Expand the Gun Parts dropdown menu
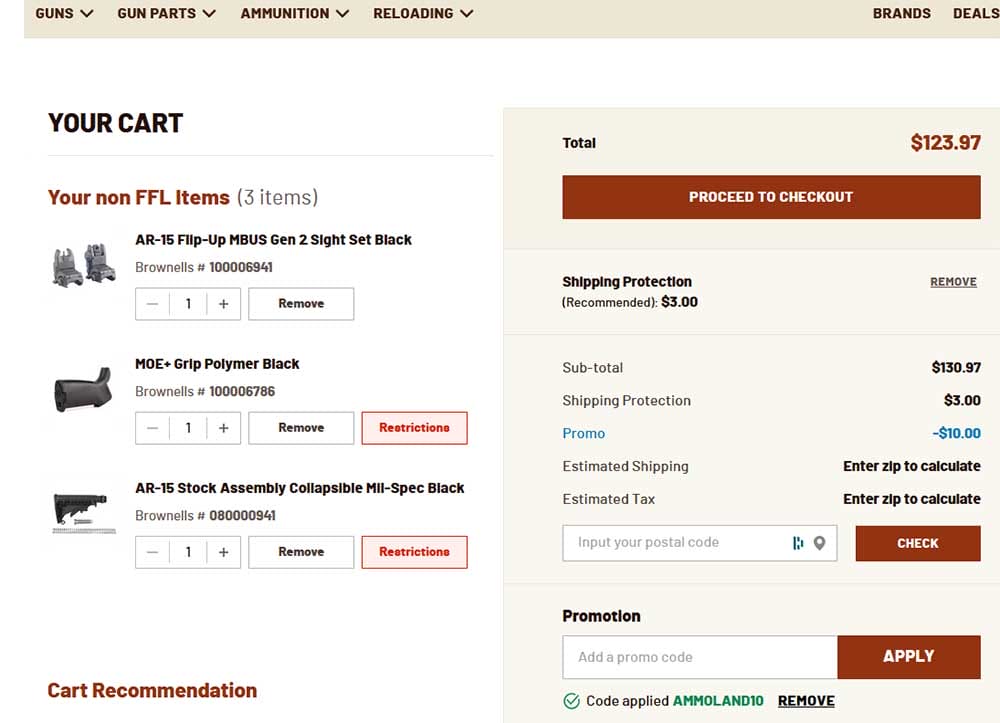1000x723 pixels. (166, 14)
